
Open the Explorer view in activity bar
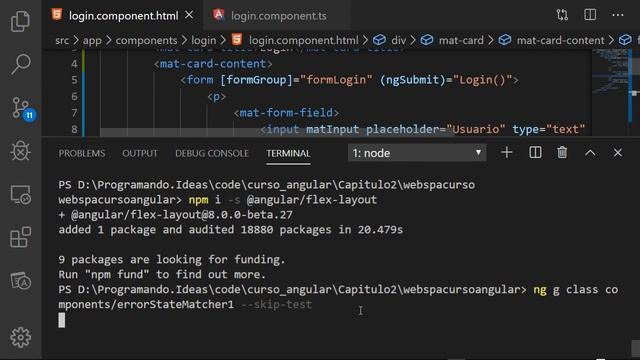(x=20, y=21)
